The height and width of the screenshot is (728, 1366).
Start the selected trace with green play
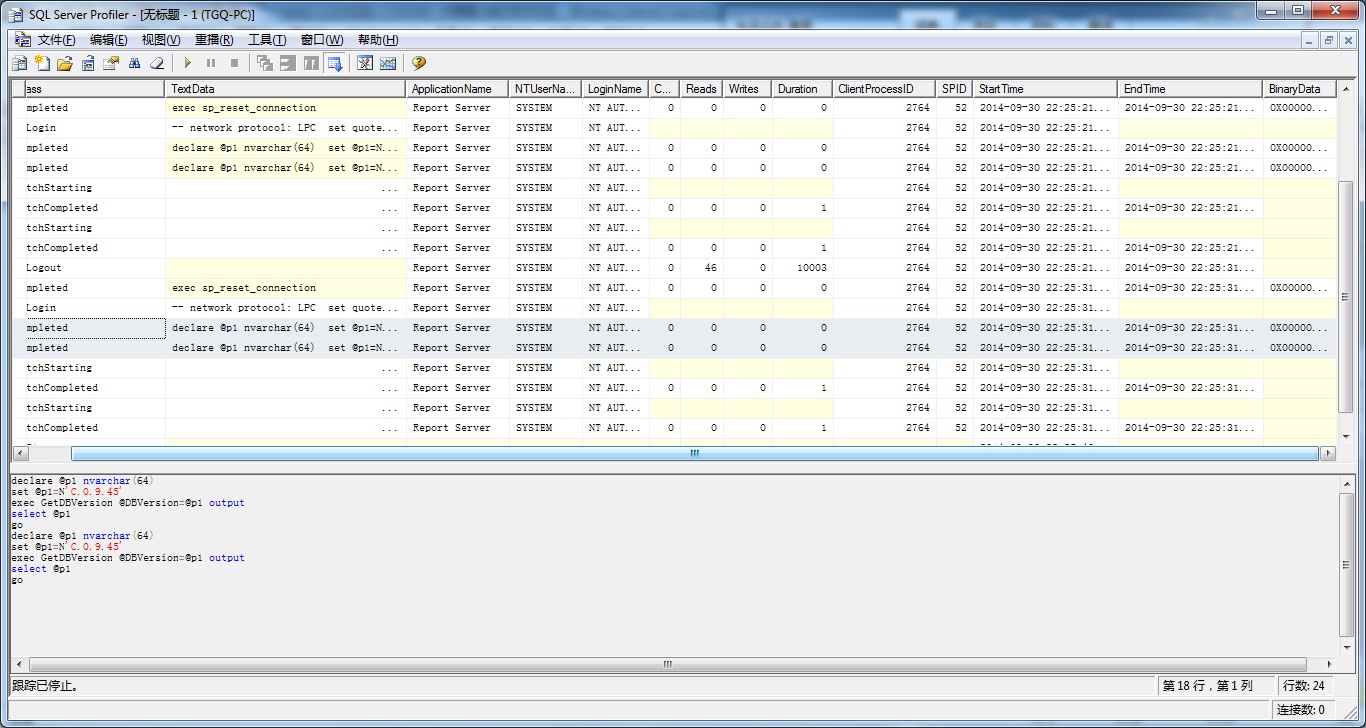coord(187,63)
